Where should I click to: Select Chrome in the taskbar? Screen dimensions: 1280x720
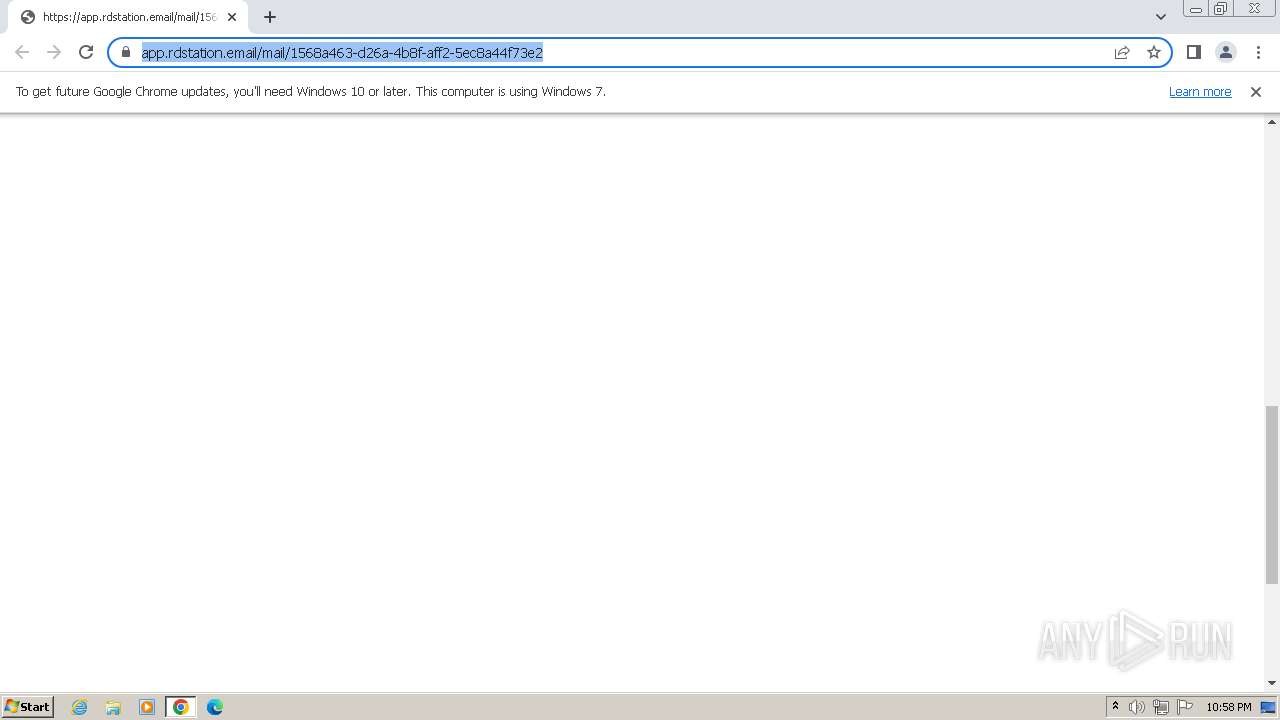click(181, 707)
